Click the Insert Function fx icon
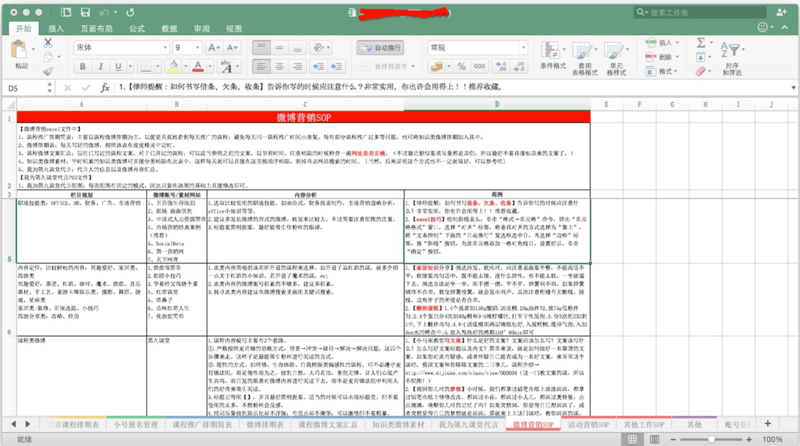The width and height of the screenshot is (800, 446). (105, 88)
